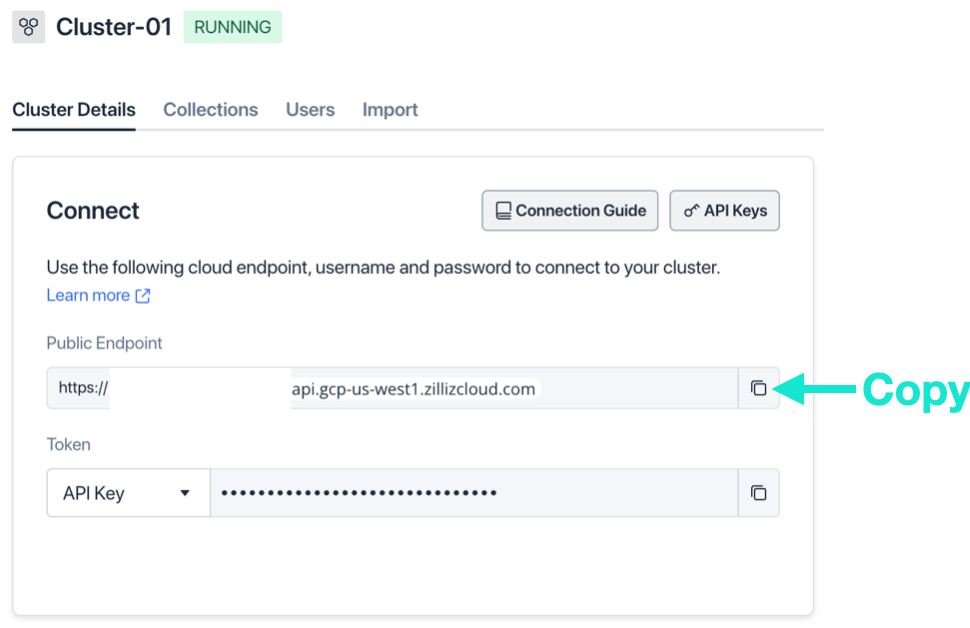Switch to the Collections tab

[210, 109]
